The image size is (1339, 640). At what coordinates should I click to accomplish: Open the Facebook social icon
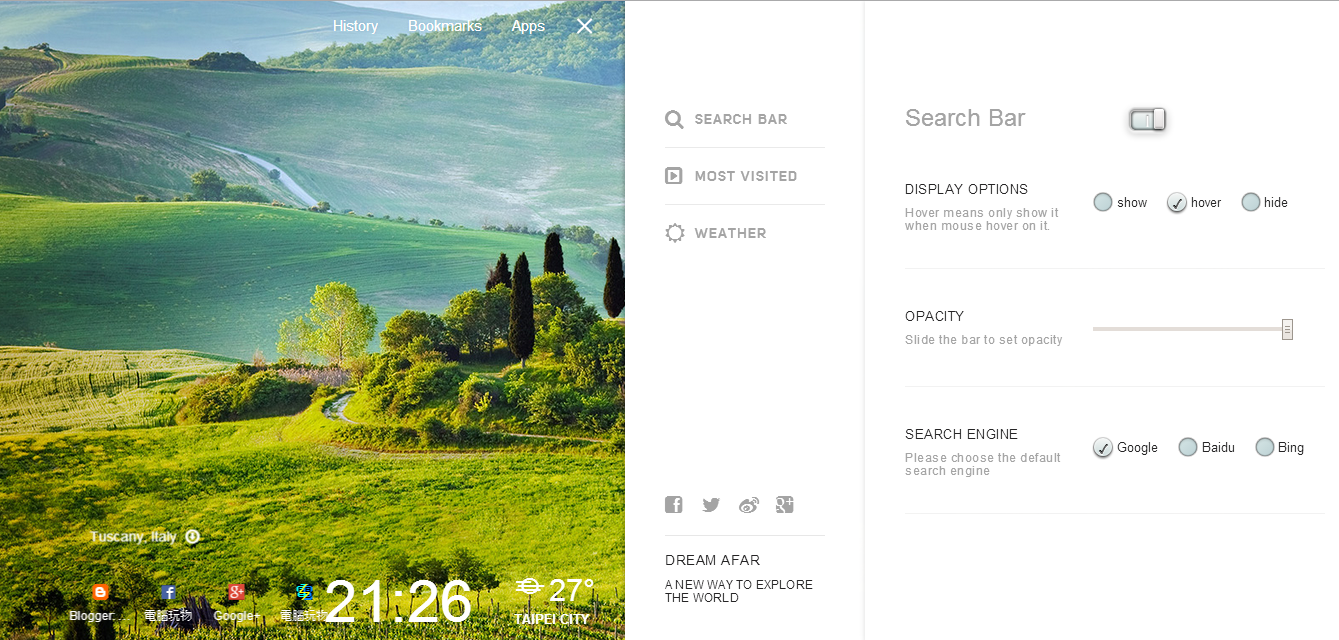click(674, 505)
